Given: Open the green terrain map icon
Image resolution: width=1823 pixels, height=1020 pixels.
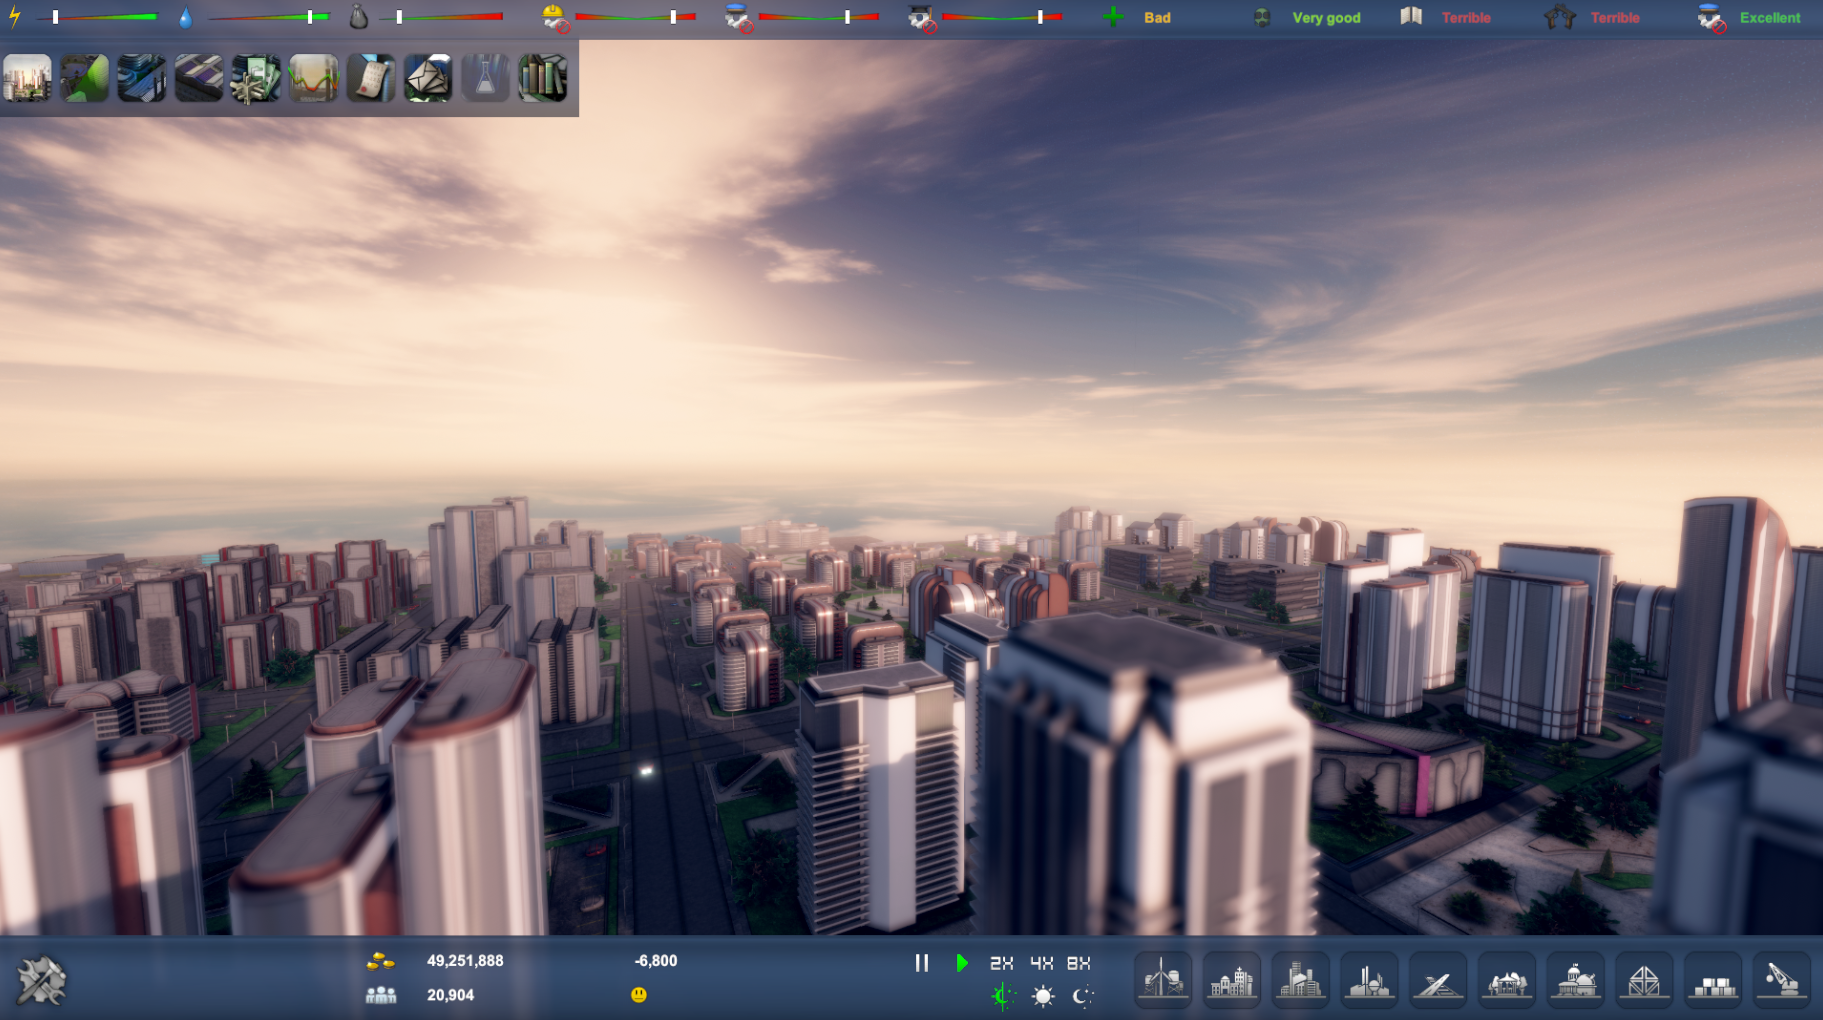Looking at the screenshot, I should pos(84,78).
